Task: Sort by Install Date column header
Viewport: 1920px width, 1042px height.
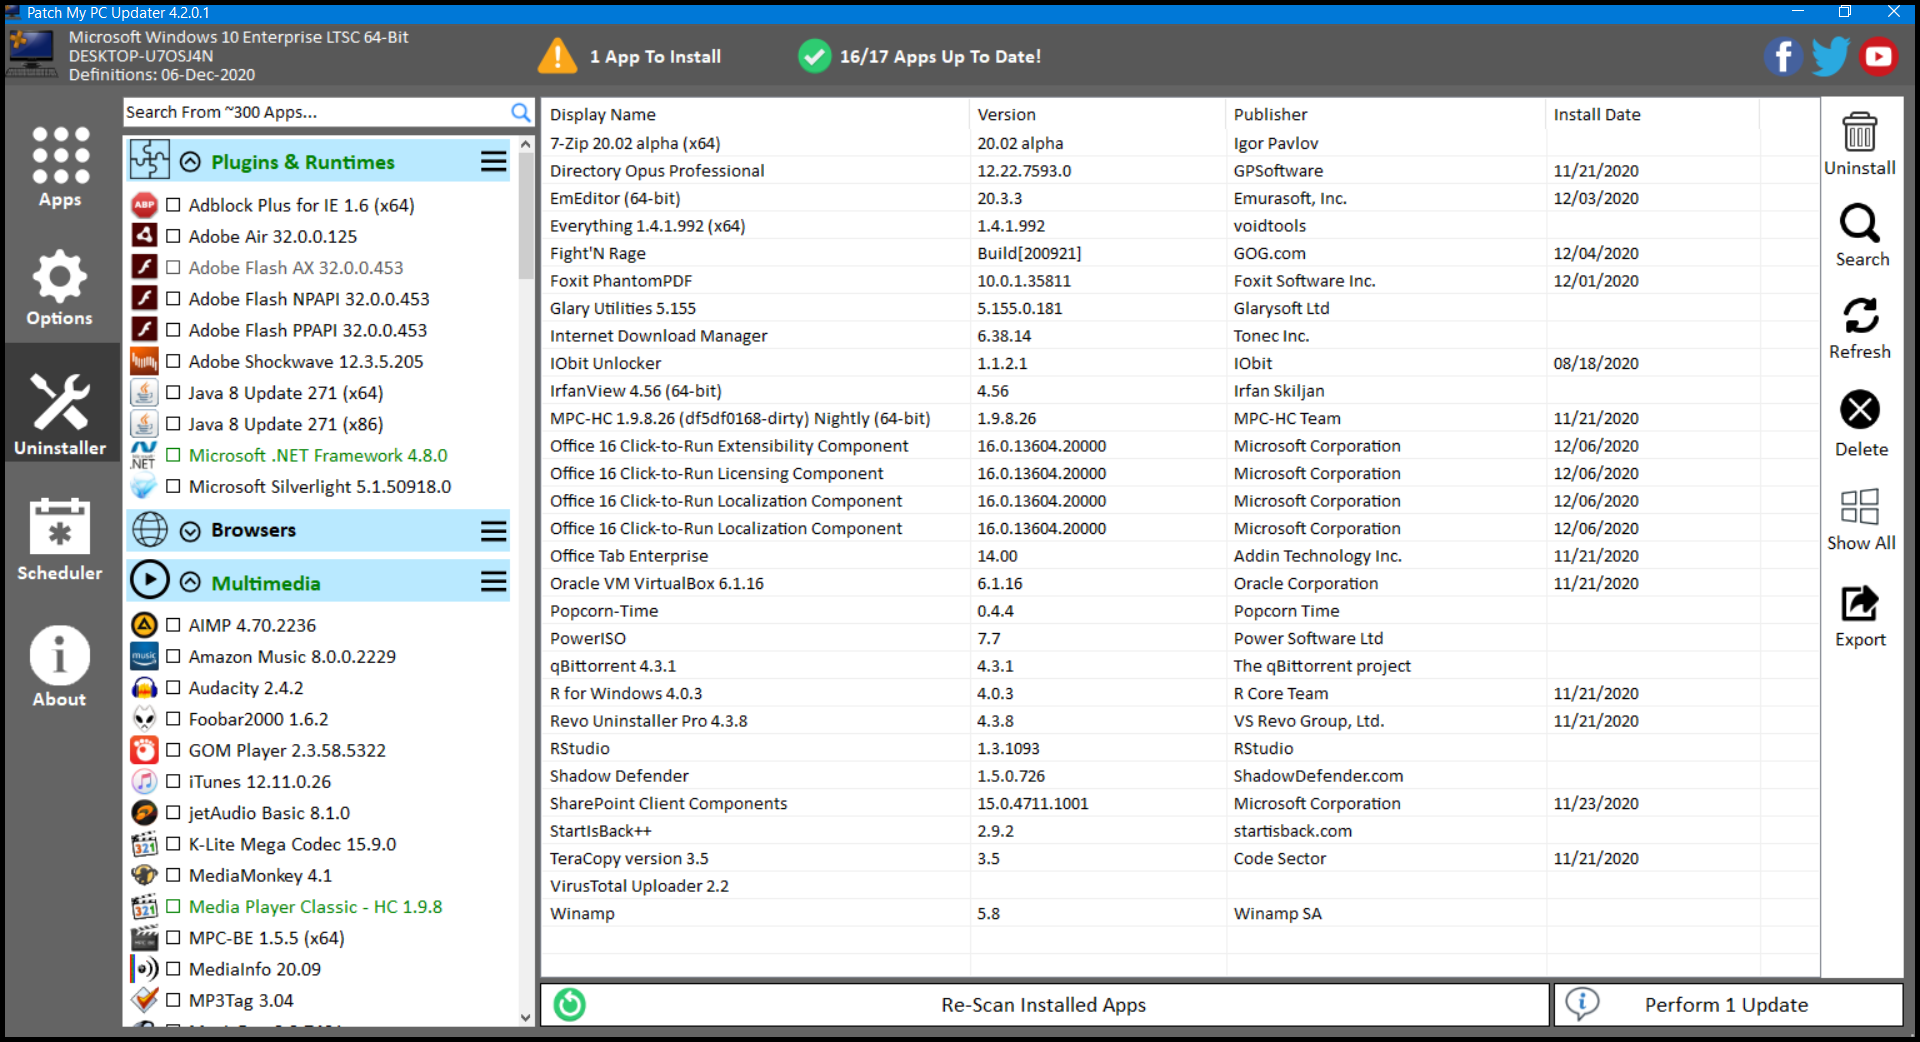Action: (x=1652, y=114)
